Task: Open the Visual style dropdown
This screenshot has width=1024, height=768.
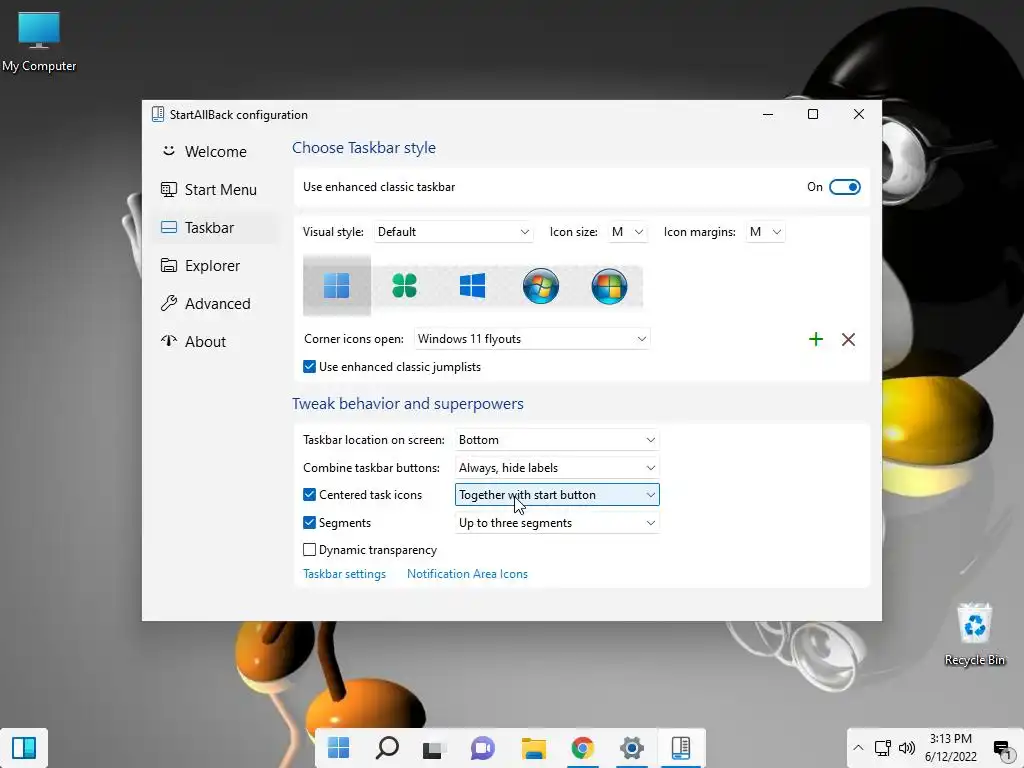Action: [x=453, y=232]
